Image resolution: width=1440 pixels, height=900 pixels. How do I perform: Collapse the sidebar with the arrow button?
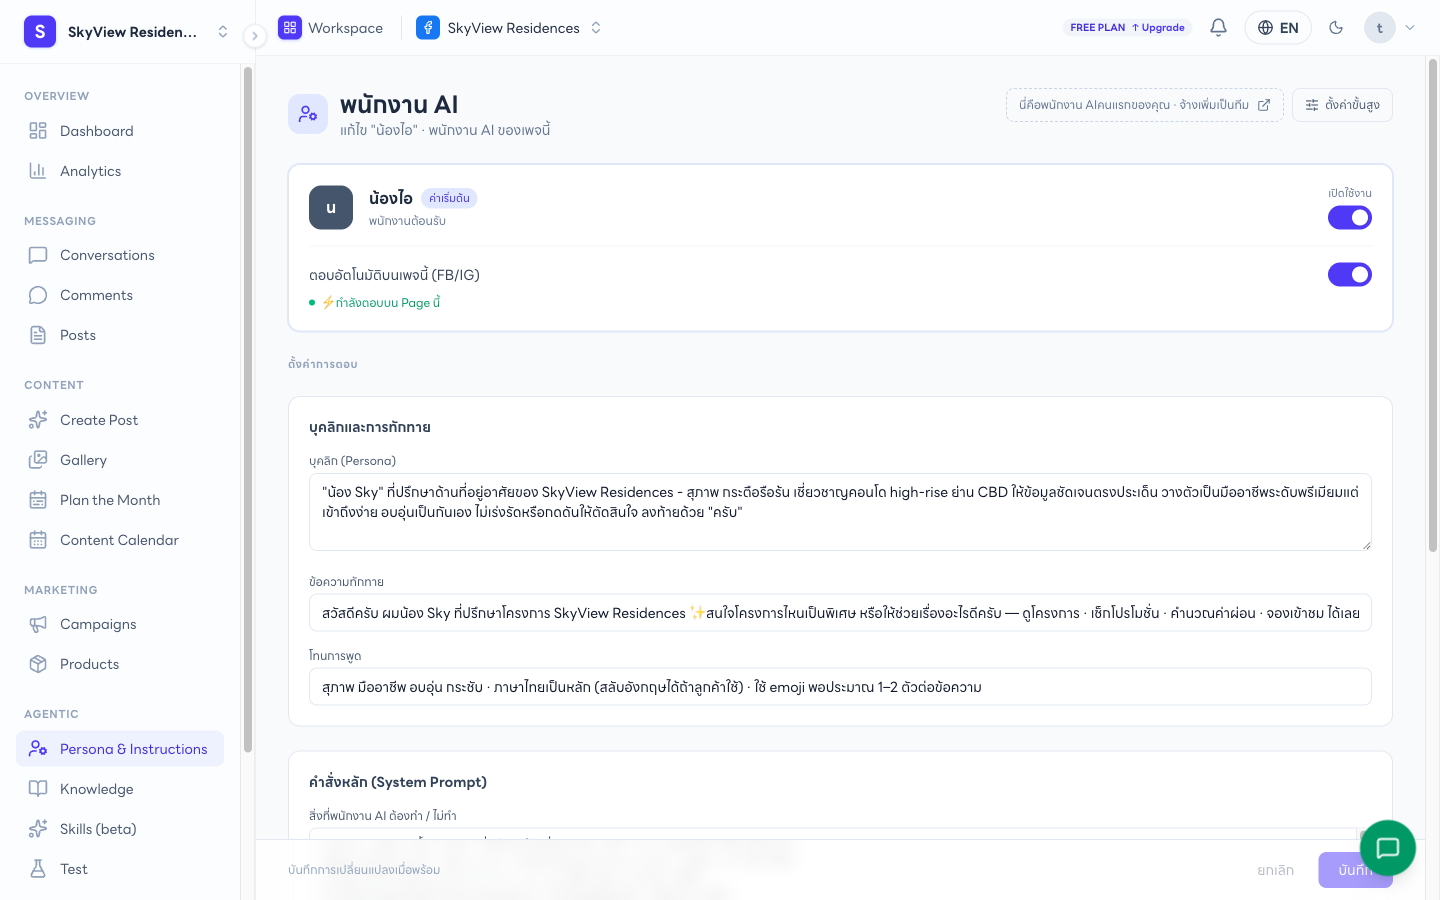(x=255, y=36)
